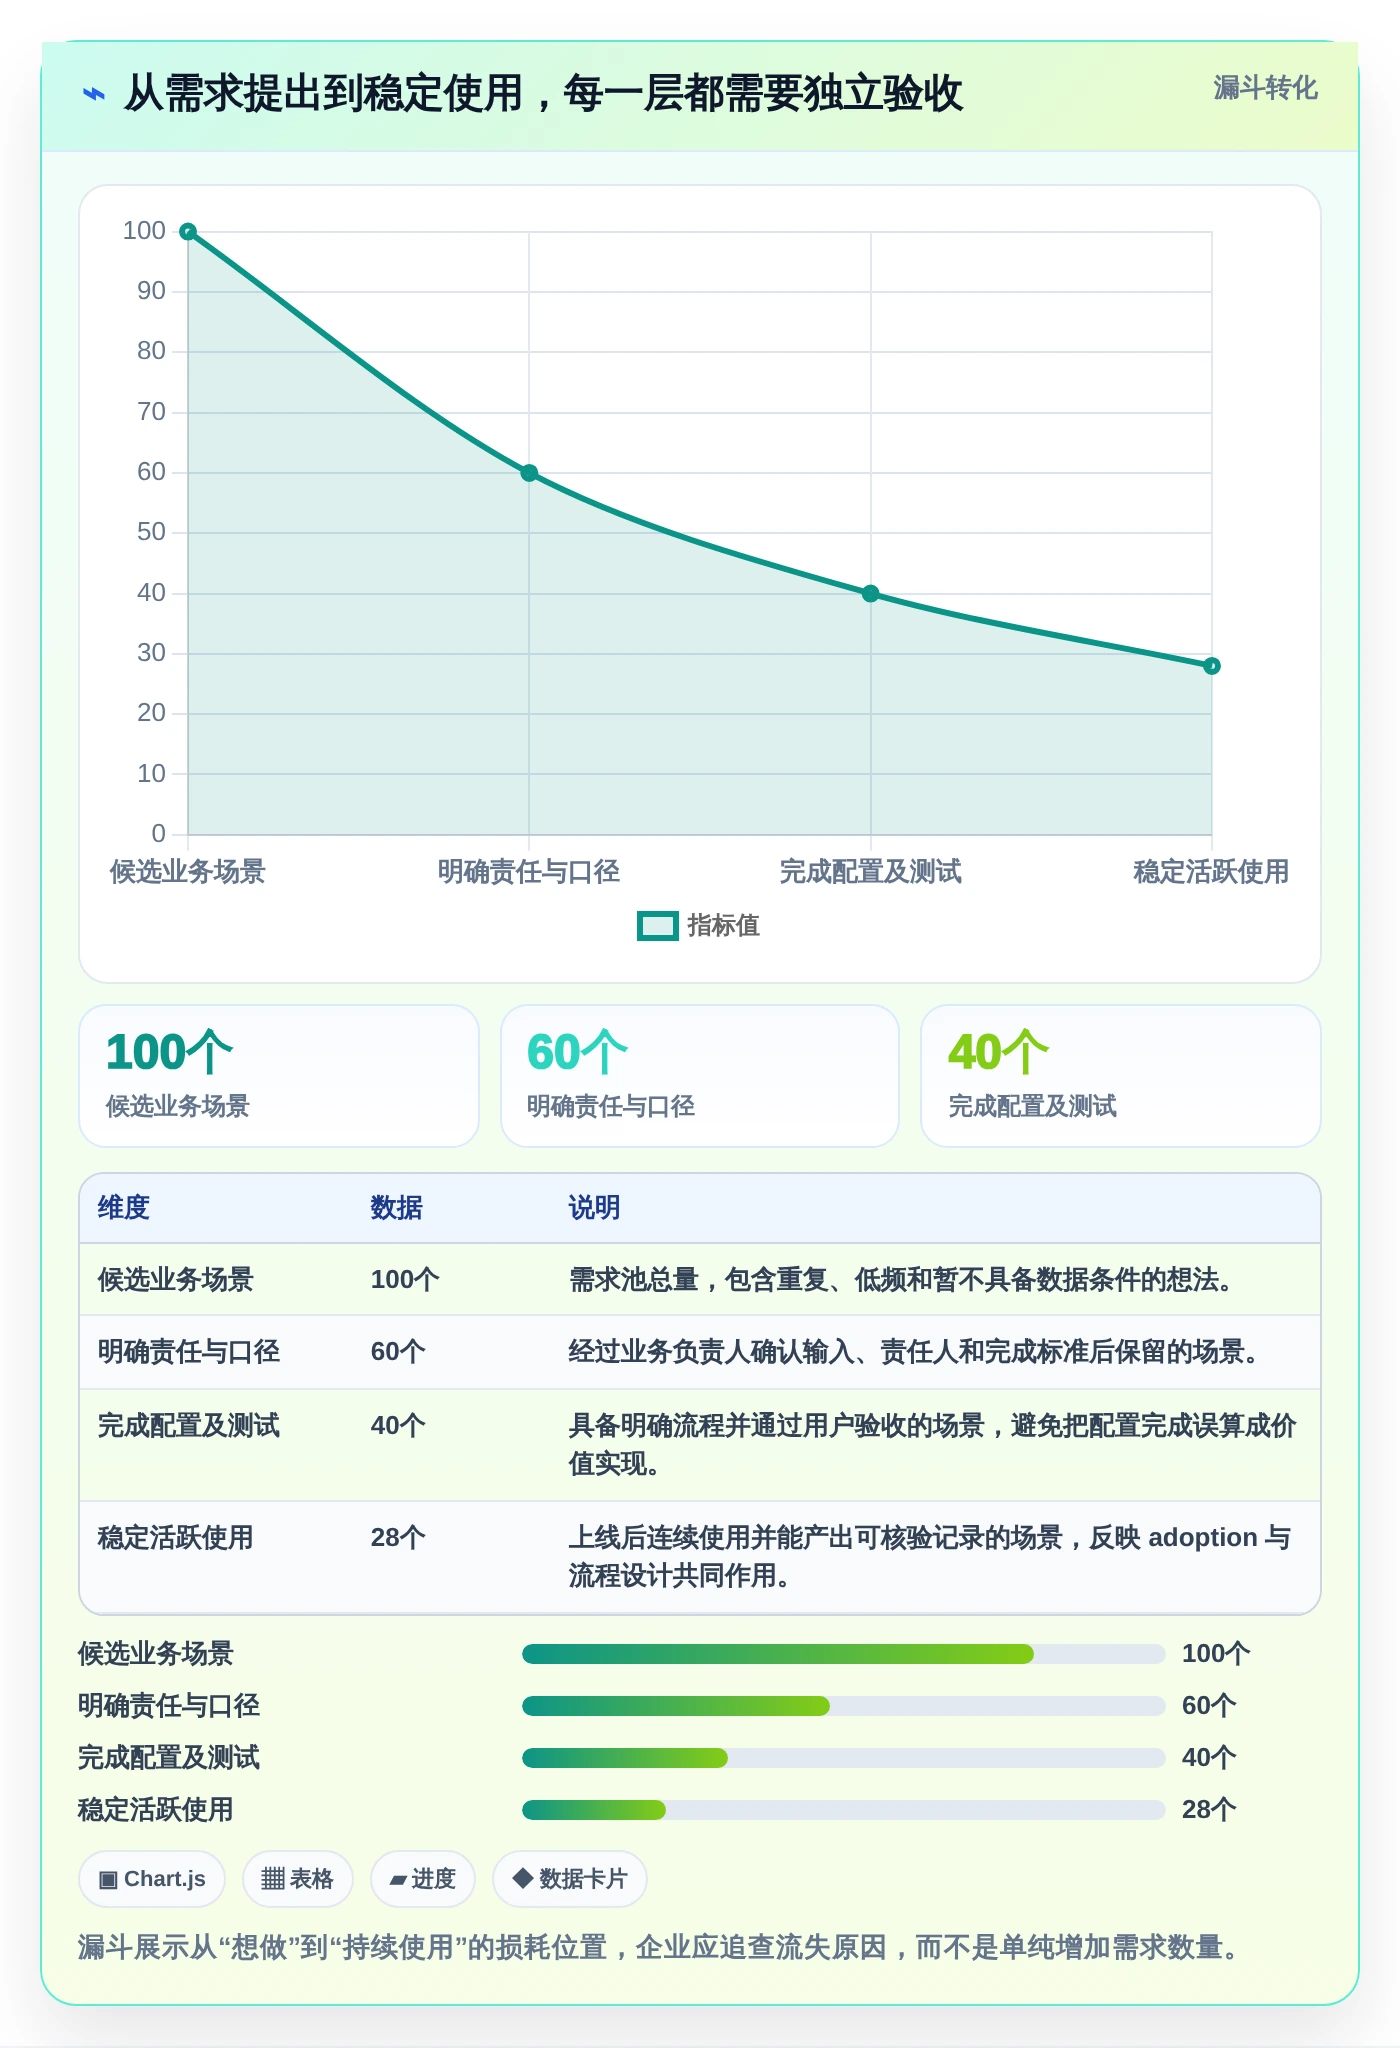
Task: Click the 进度 tag chip
Action: [422, 1879]
